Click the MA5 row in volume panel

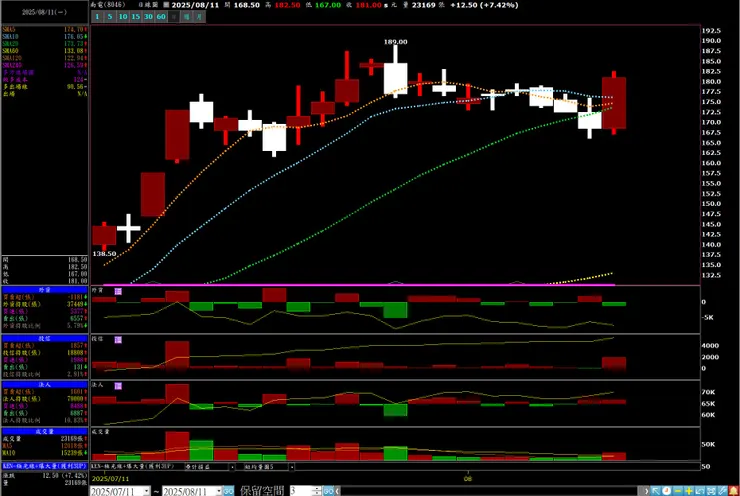tap(44, 446)
